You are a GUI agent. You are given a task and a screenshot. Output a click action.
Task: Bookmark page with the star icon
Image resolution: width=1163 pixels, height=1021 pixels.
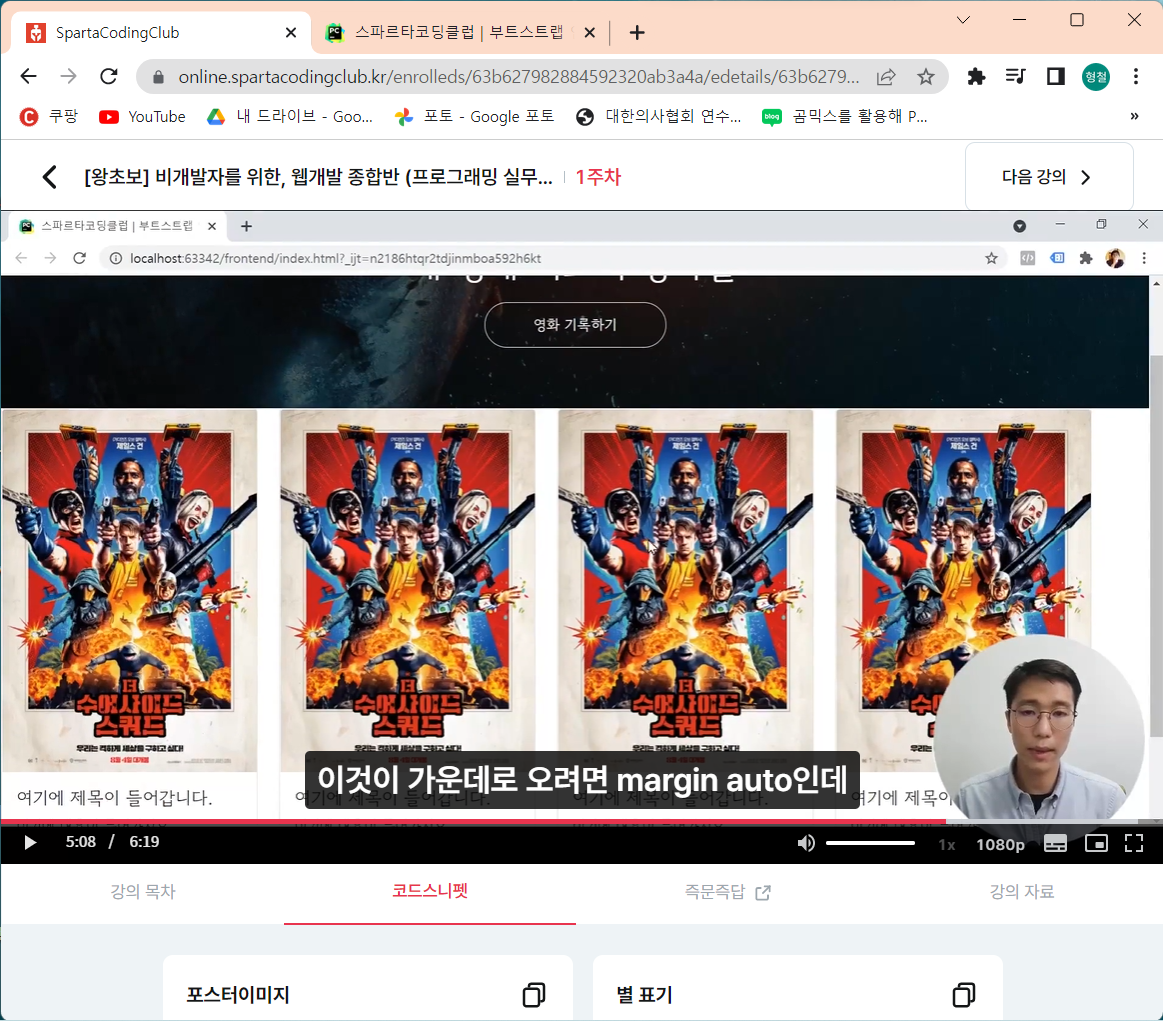click(926, 76)
